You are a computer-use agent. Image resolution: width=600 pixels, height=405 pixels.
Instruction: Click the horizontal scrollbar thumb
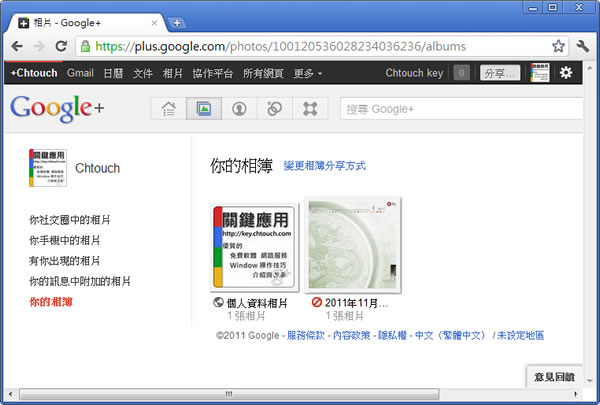[x=229, y=394]
